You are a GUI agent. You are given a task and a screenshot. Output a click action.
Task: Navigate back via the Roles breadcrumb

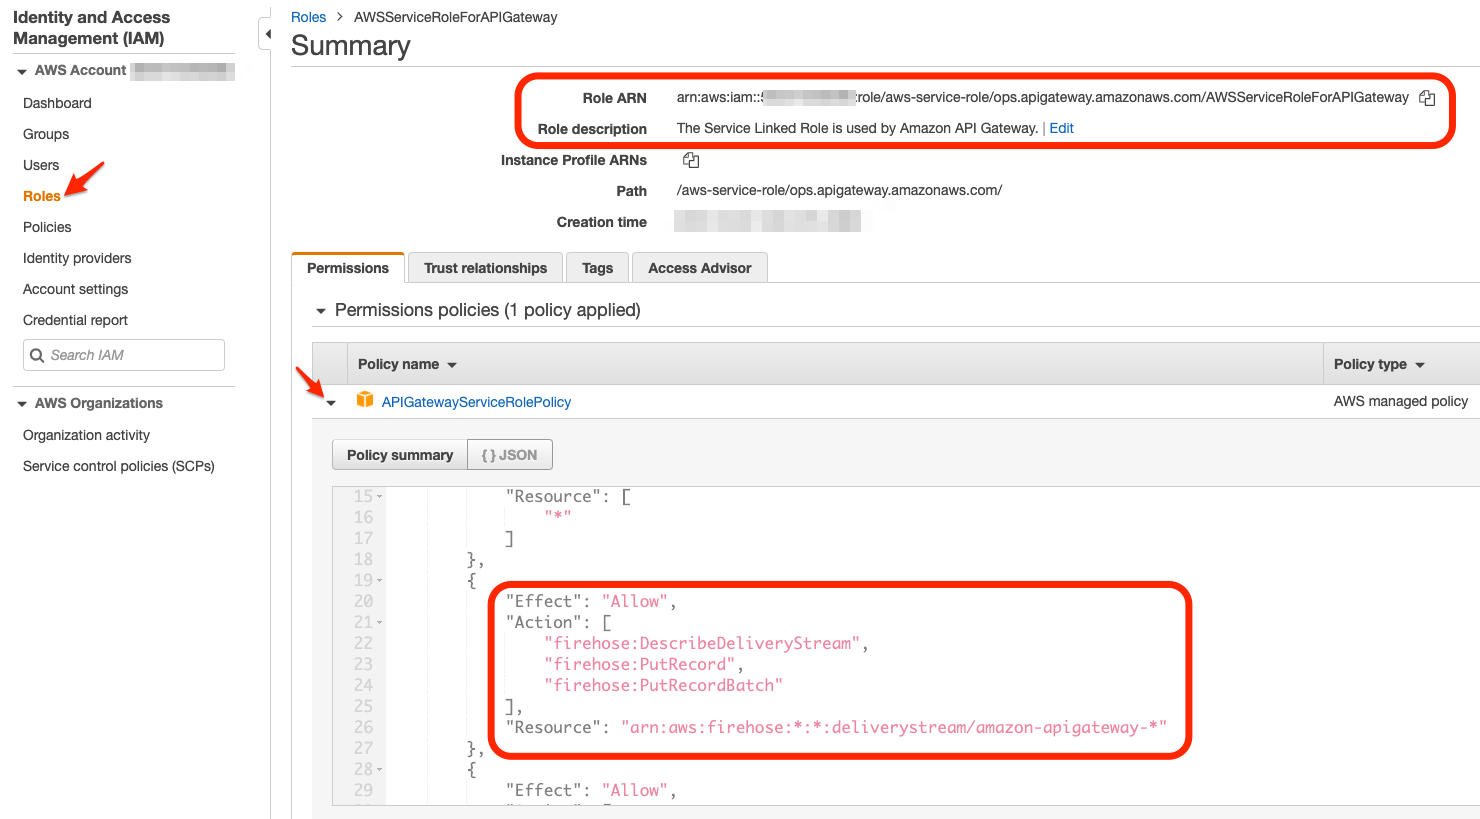pyautogui.click(x=308, y=16)
